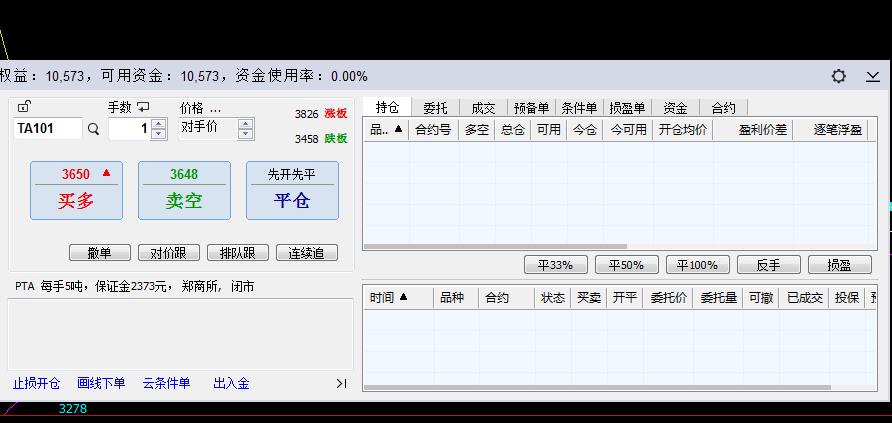892x423 pixels.
Task: Toggle the lock icon above TA101
Action: (24, 106)
